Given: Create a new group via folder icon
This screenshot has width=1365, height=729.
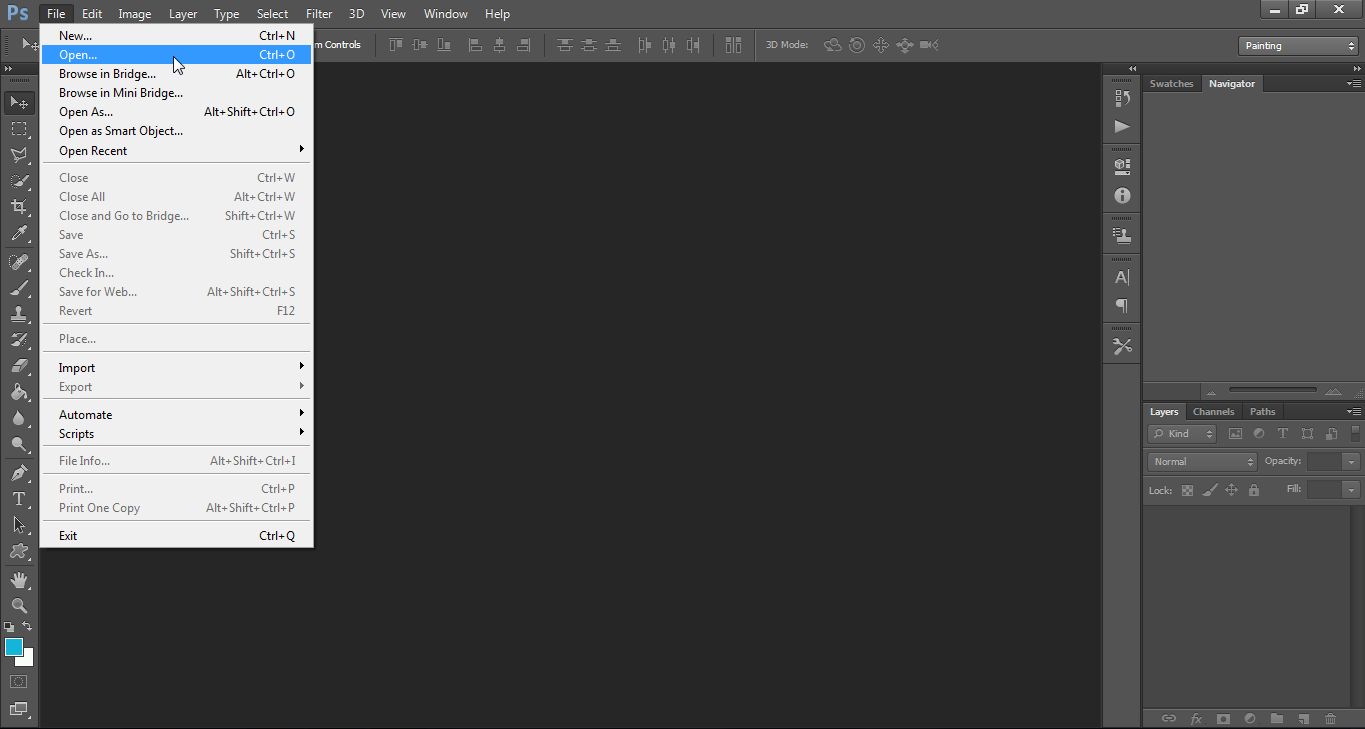Looking at the screenshot, I should click(1276, 718).
